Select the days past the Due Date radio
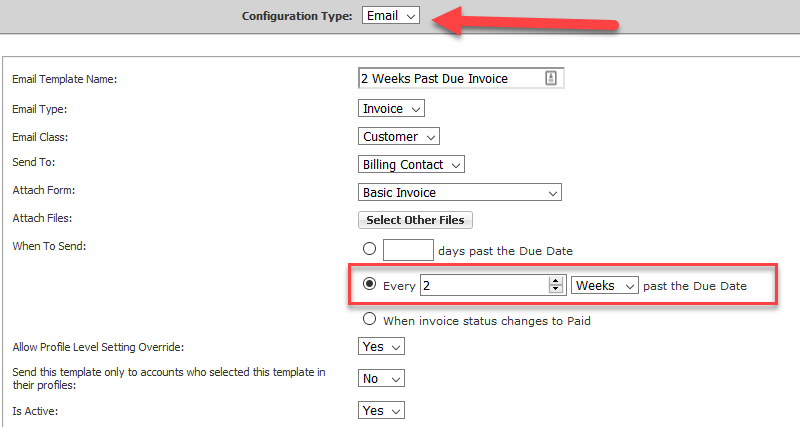The image size is (800, 427). click(x=369, y=248)
